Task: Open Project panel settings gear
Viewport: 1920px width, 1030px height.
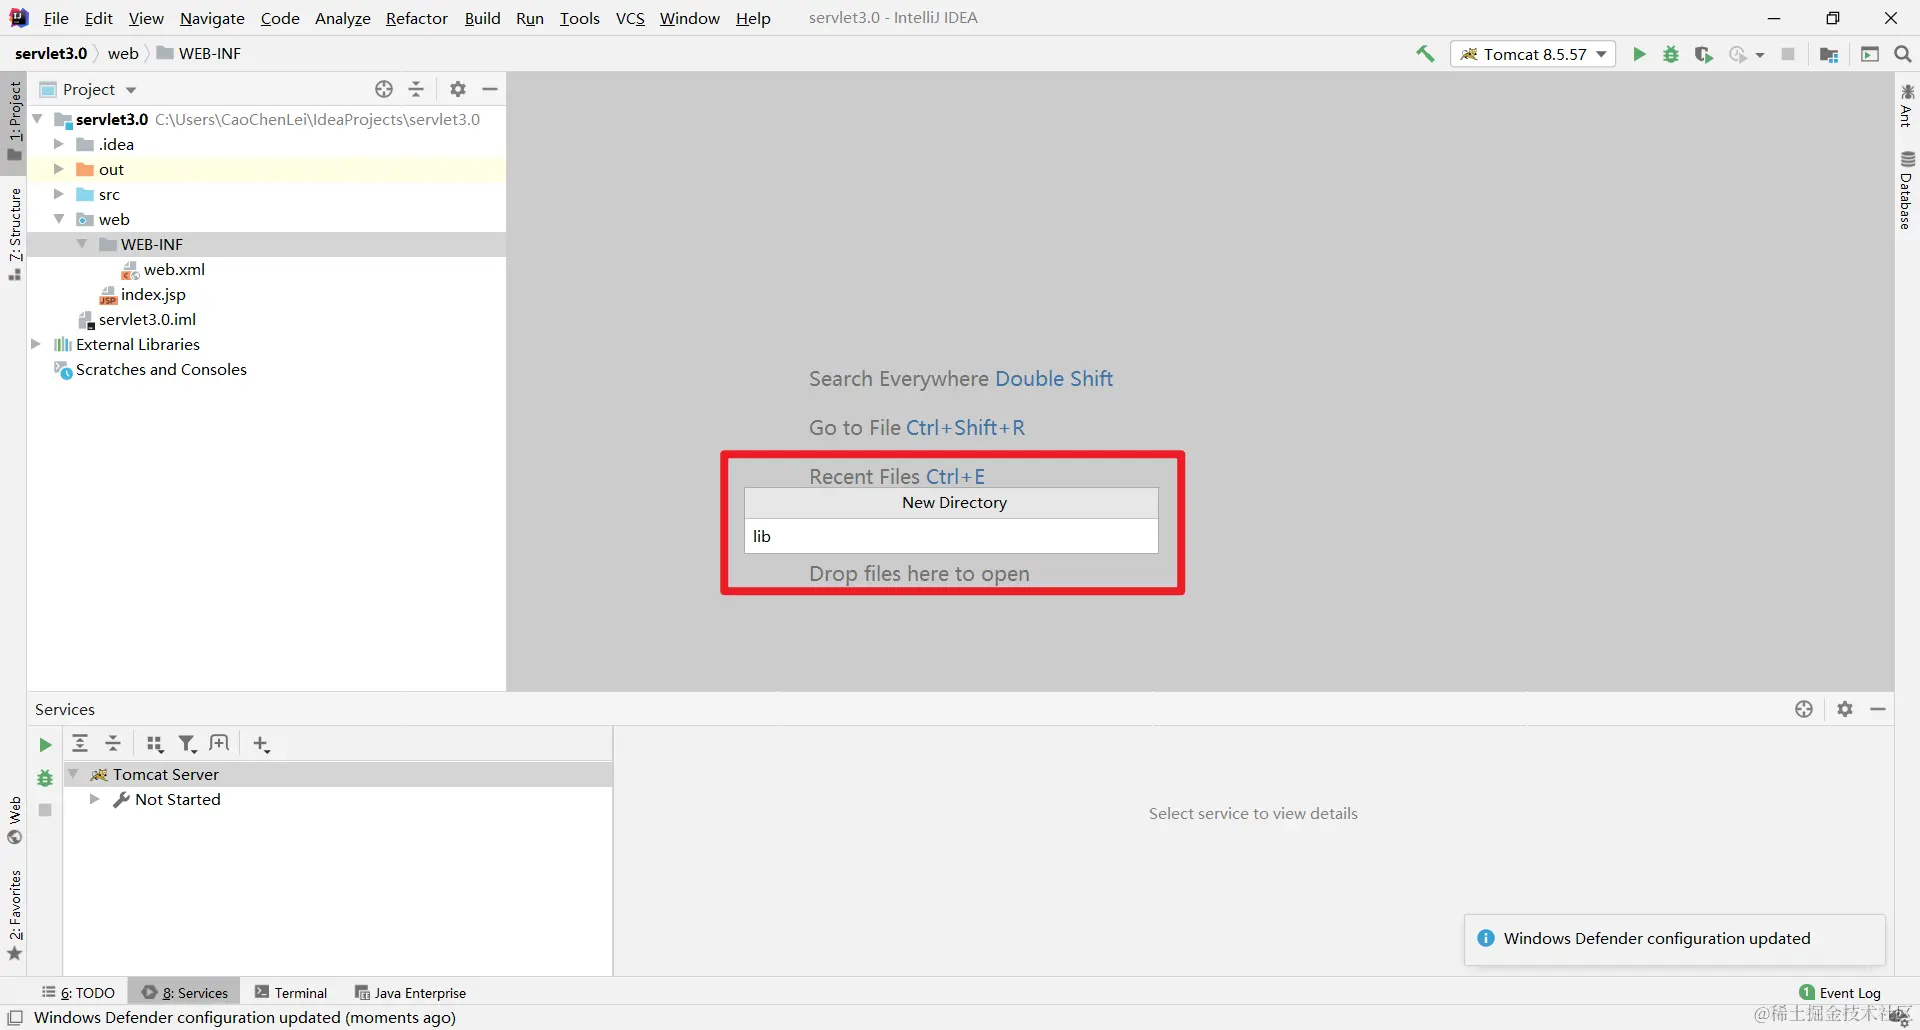Action: coord(458,89)
